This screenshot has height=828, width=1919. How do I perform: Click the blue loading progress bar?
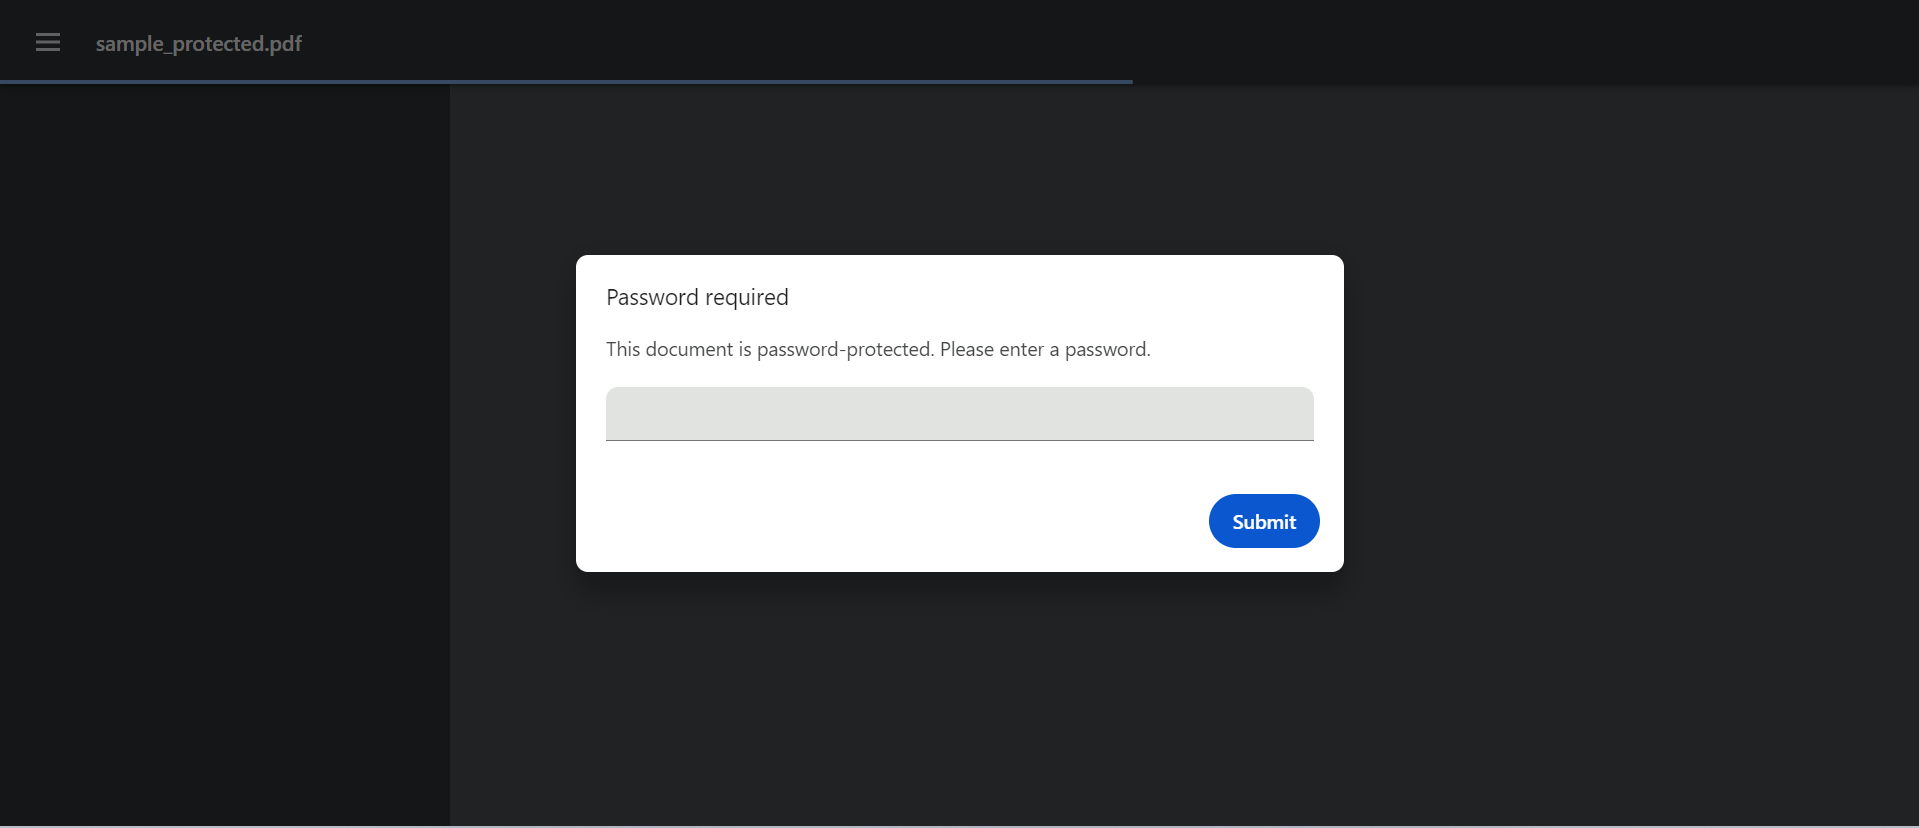[x=565, y=81]
